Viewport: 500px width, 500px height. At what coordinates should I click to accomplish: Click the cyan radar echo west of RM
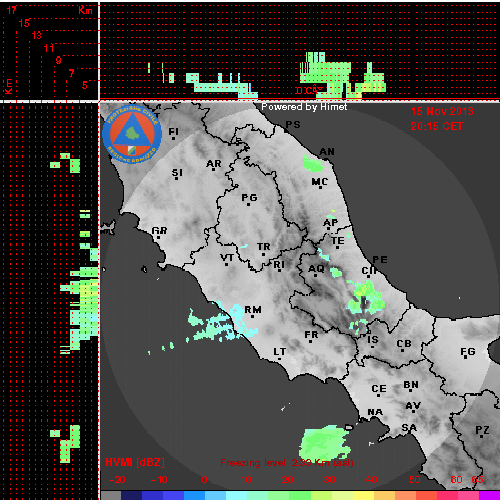pyautogui.click(x=222, y=323)
